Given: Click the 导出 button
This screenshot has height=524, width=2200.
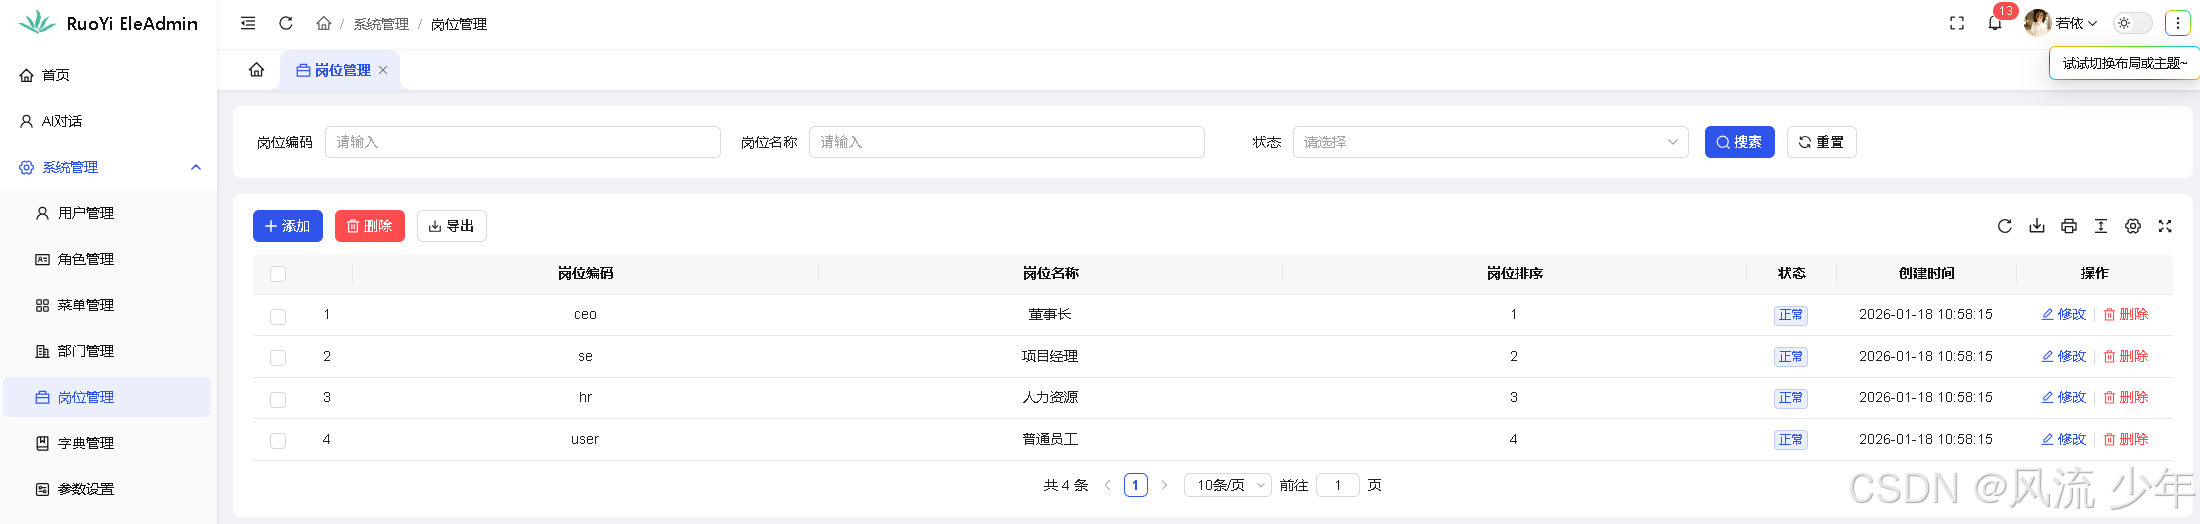Looking at the screenshot, I should [x=452, y=226].
